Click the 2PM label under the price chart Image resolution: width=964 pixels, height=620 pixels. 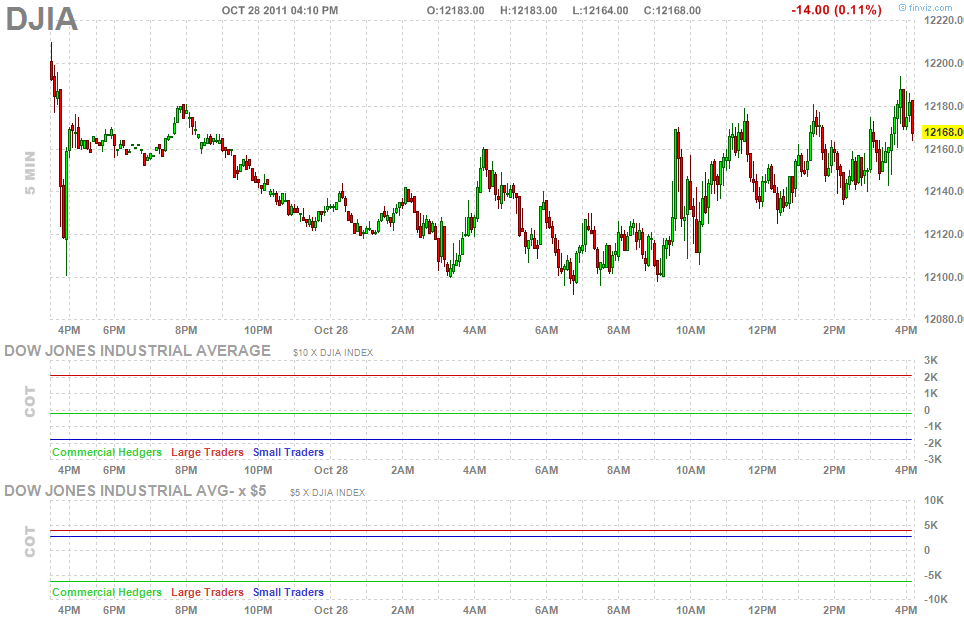834,330
